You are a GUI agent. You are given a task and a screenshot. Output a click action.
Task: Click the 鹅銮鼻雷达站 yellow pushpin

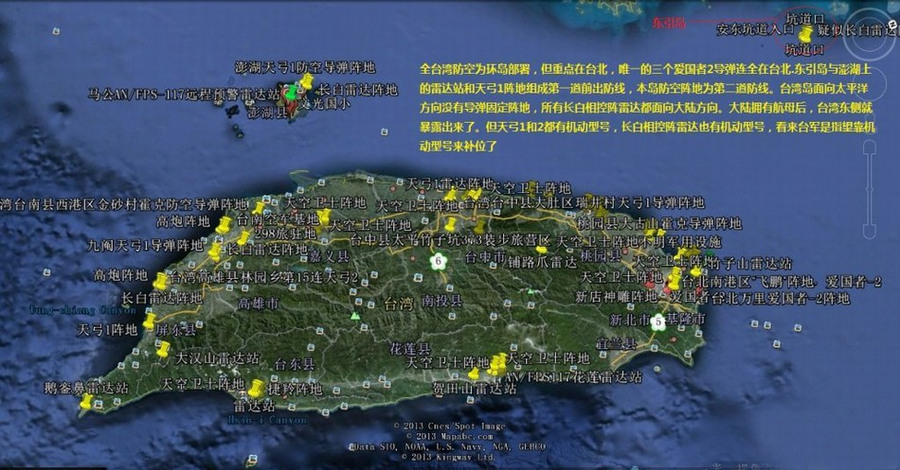coord(87,401)
